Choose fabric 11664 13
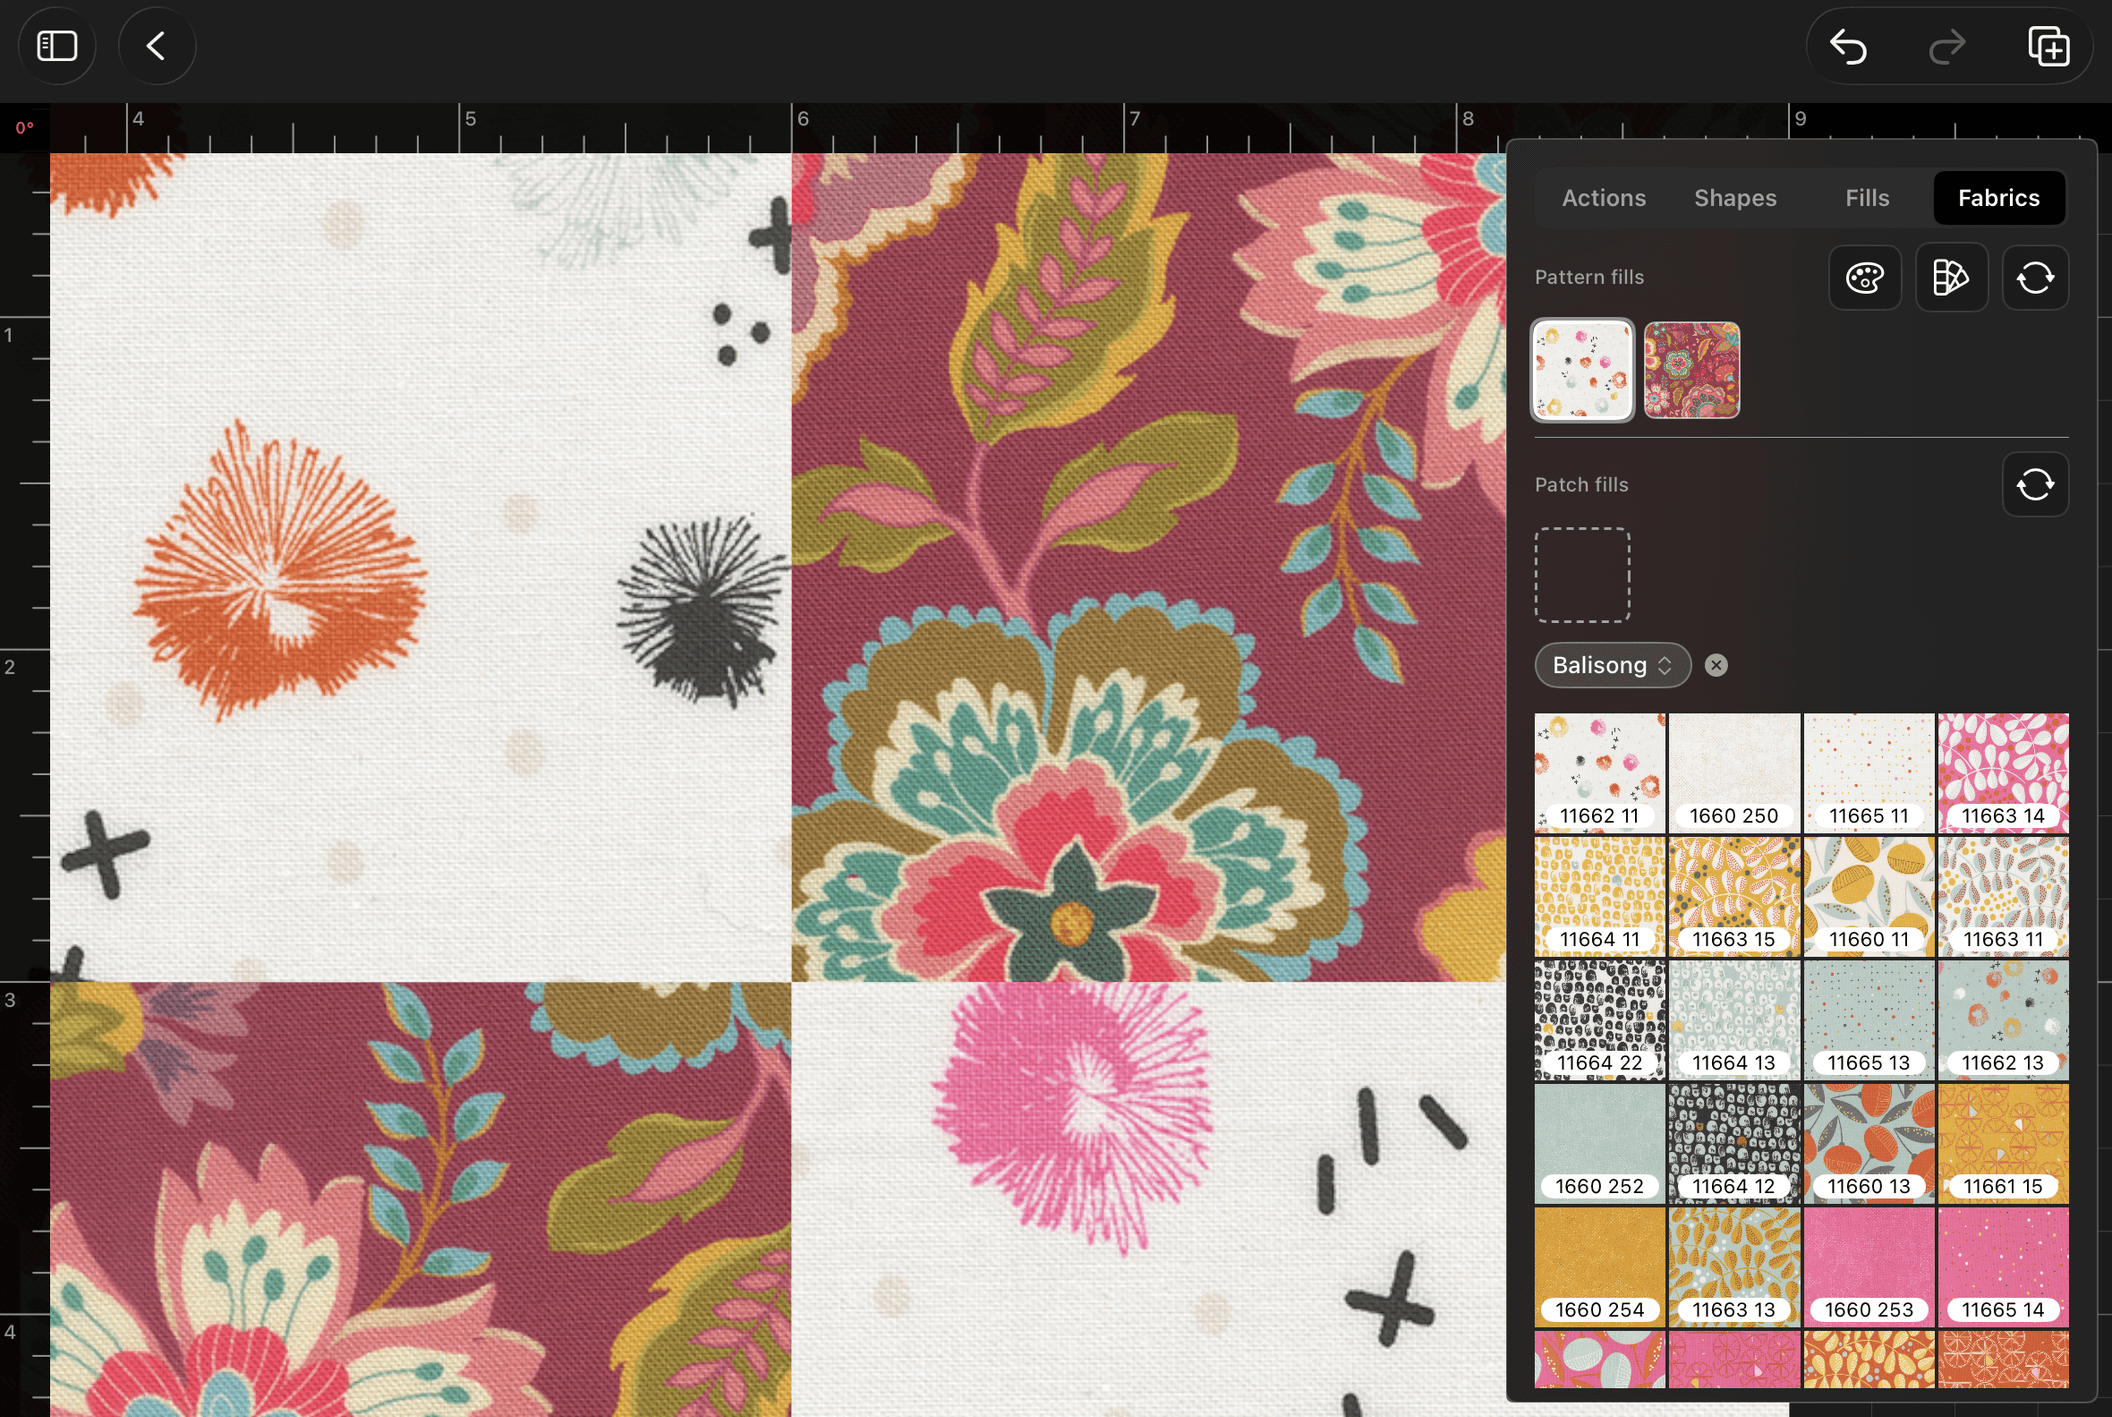The width and height of the screenshot is (2112, 1417). 1734,1020
